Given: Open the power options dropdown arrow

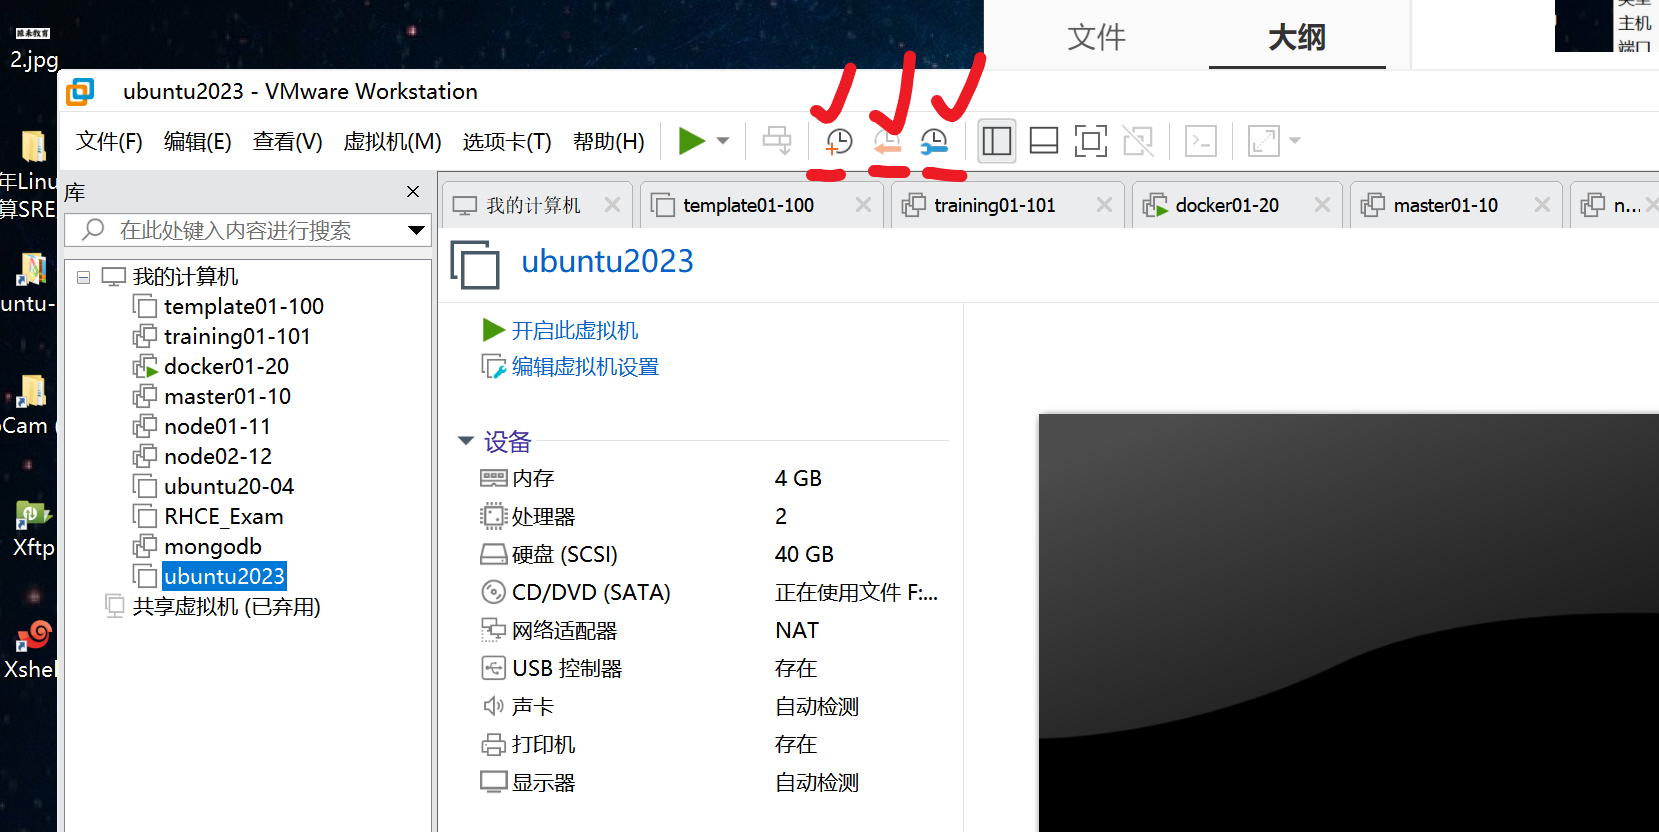Looking at the screenshot, I should pyautogui.click(x=723, y=141).
